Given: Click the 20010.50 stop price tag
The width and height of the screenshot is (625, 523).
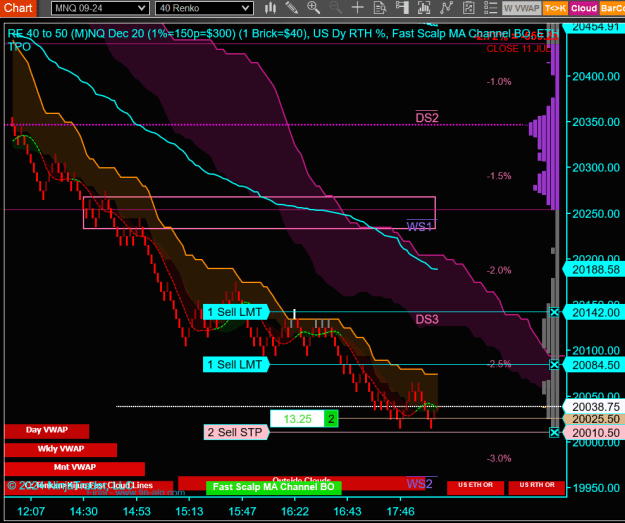Looking at the screenshot, I should 594,433.
